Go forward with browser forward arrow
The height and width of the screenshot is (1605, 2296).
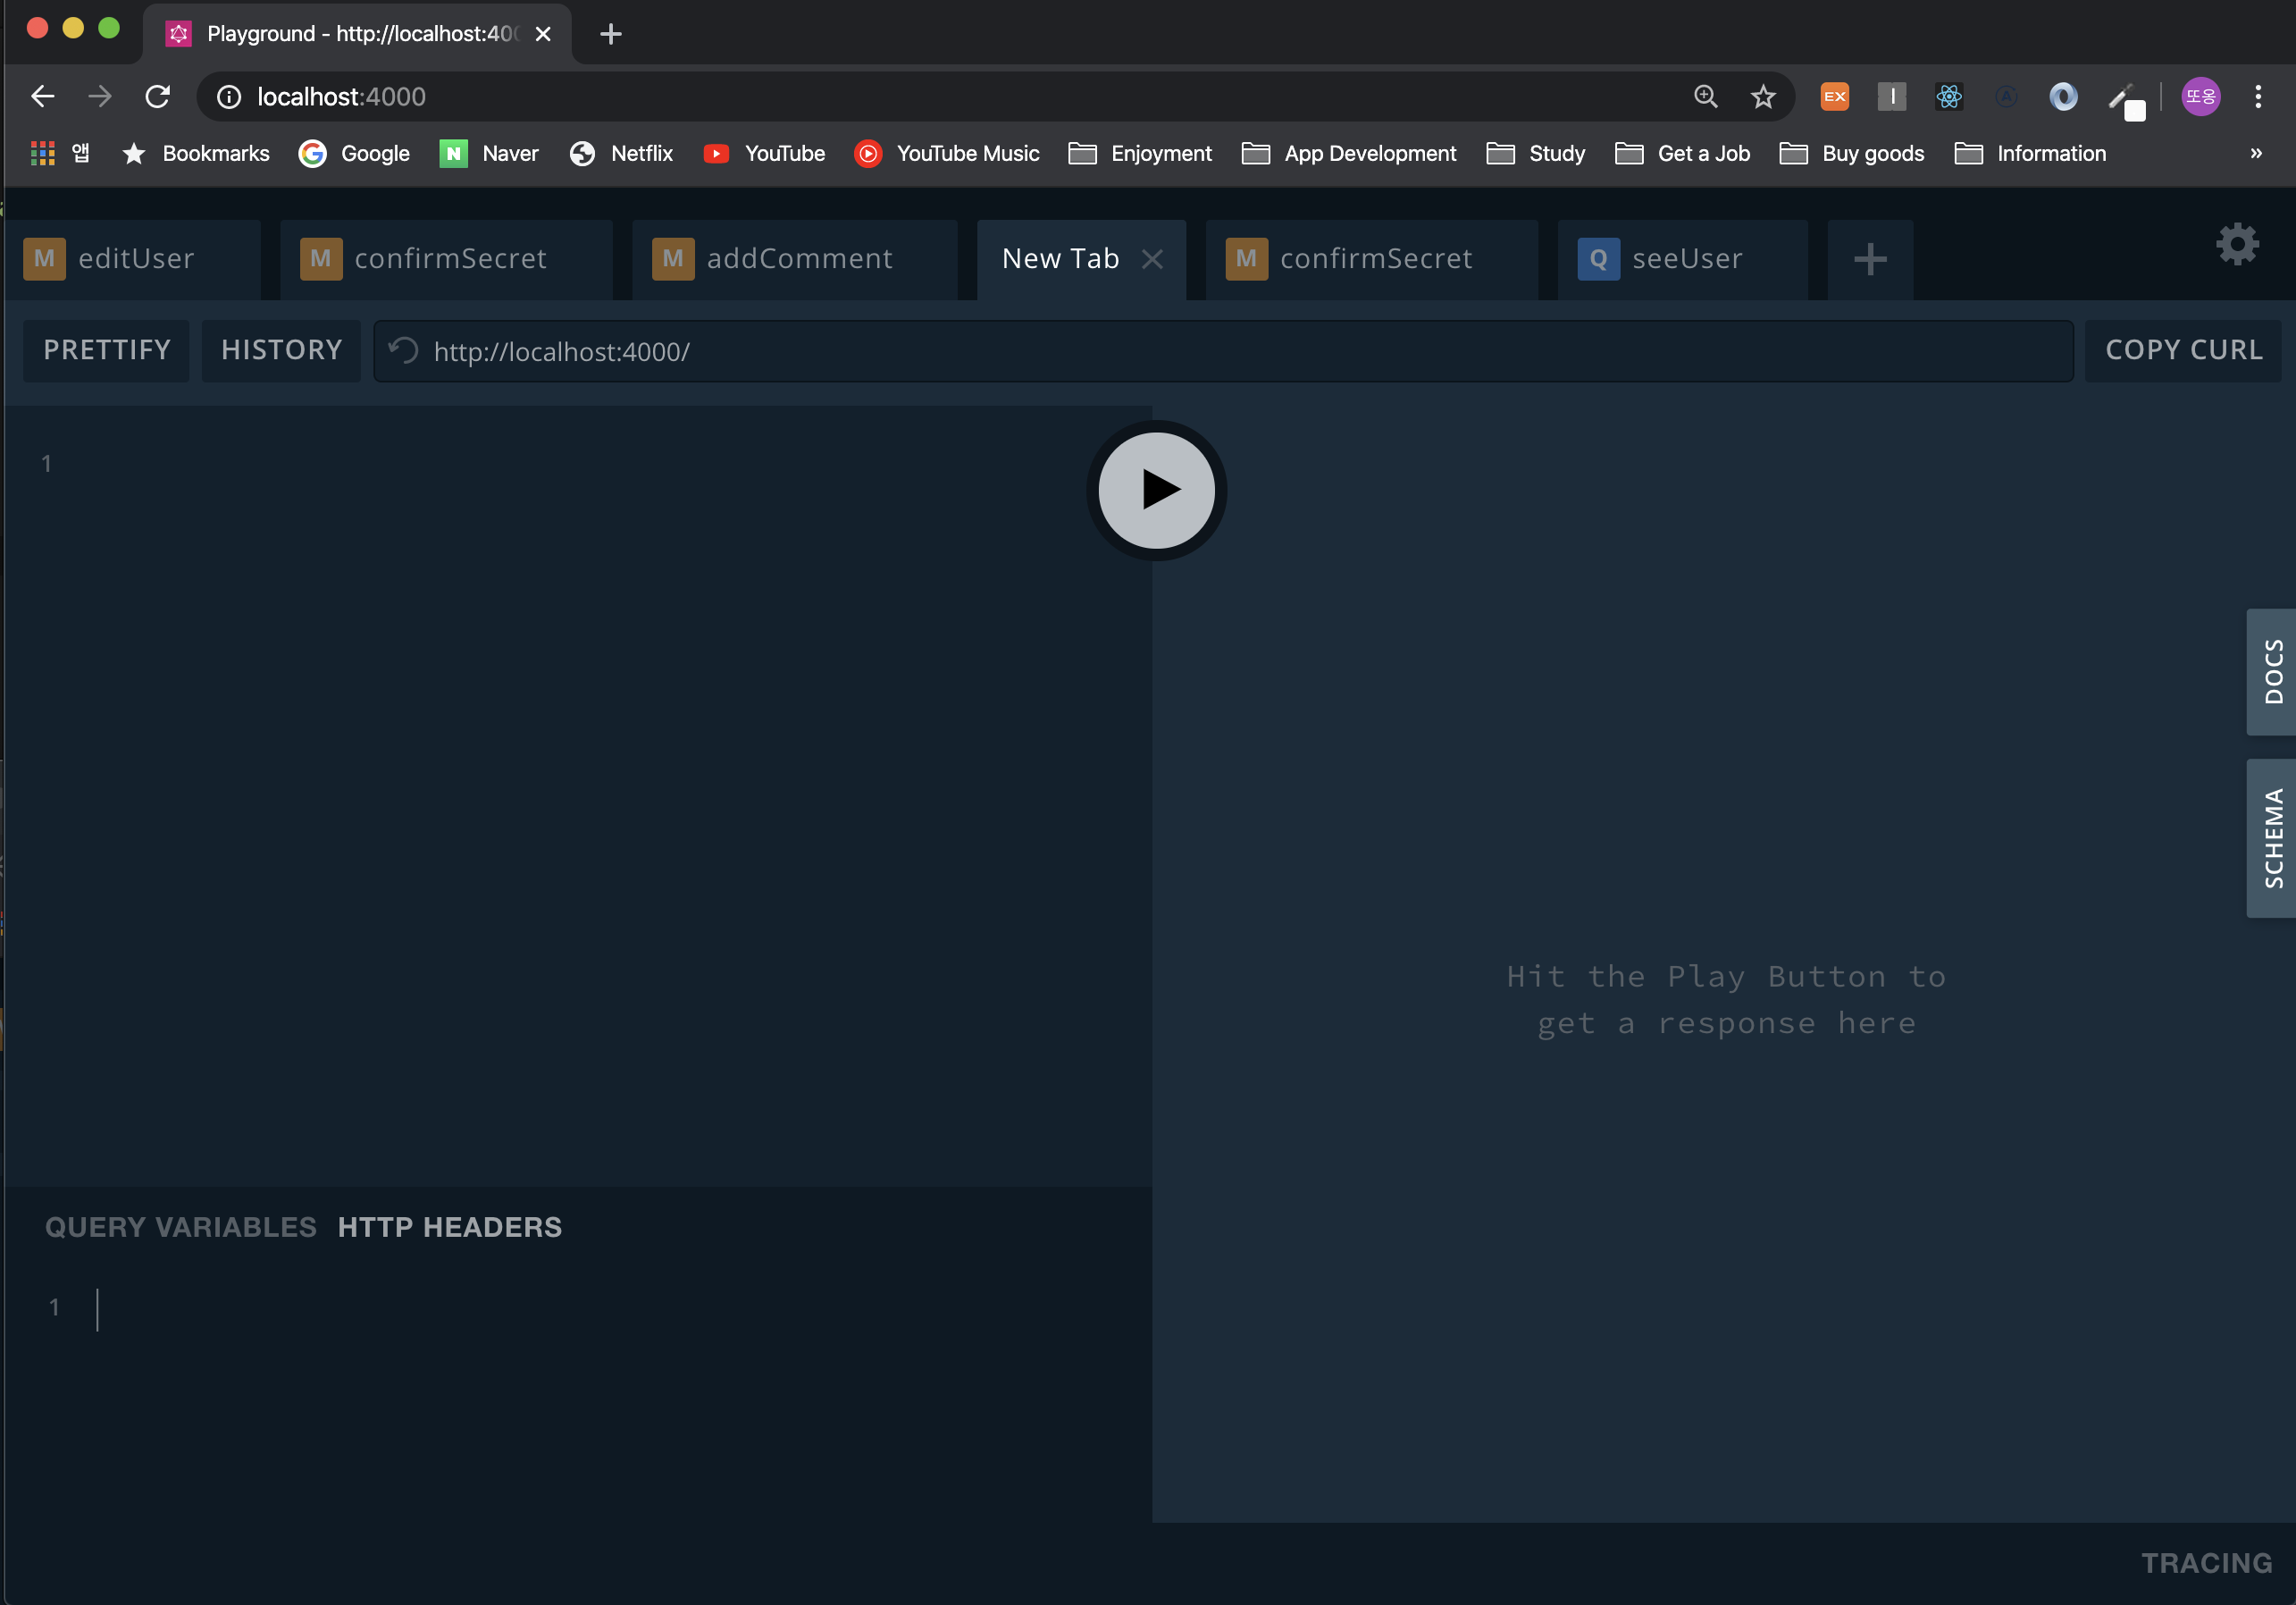[99, 96]
